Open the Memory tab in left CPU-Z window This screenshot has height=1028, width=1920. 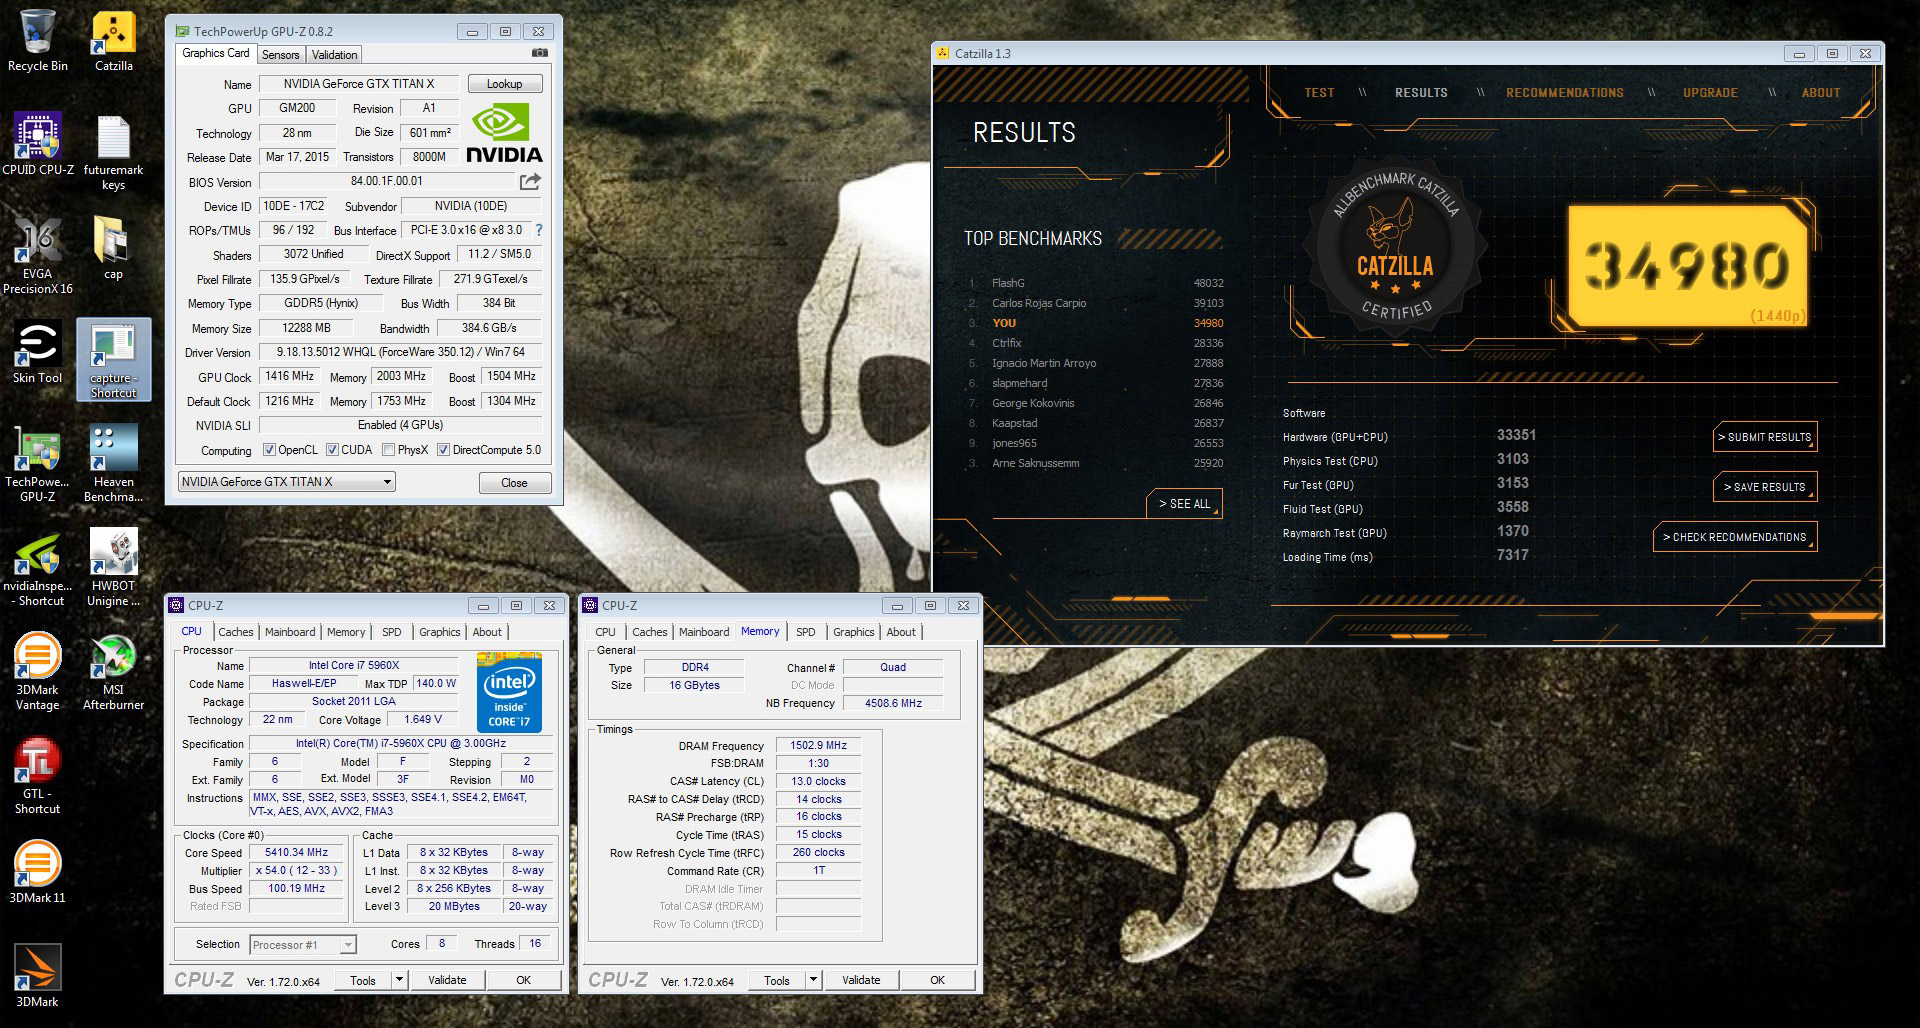[346, 632]
